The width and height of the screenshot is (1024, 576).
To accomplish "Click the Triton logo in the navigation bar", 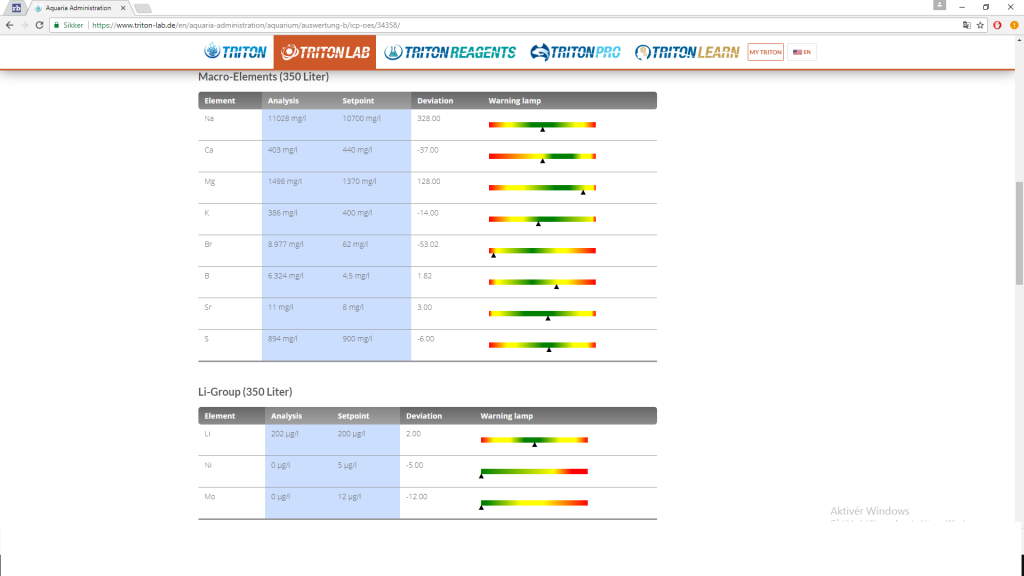I will [x=236, y=52].
